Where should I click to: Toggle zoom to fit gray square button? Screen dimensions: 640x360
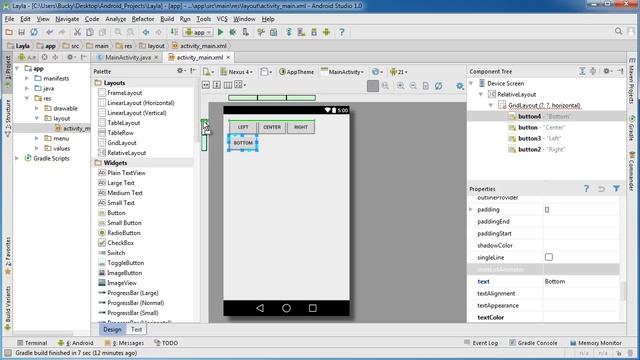[373, 85]
